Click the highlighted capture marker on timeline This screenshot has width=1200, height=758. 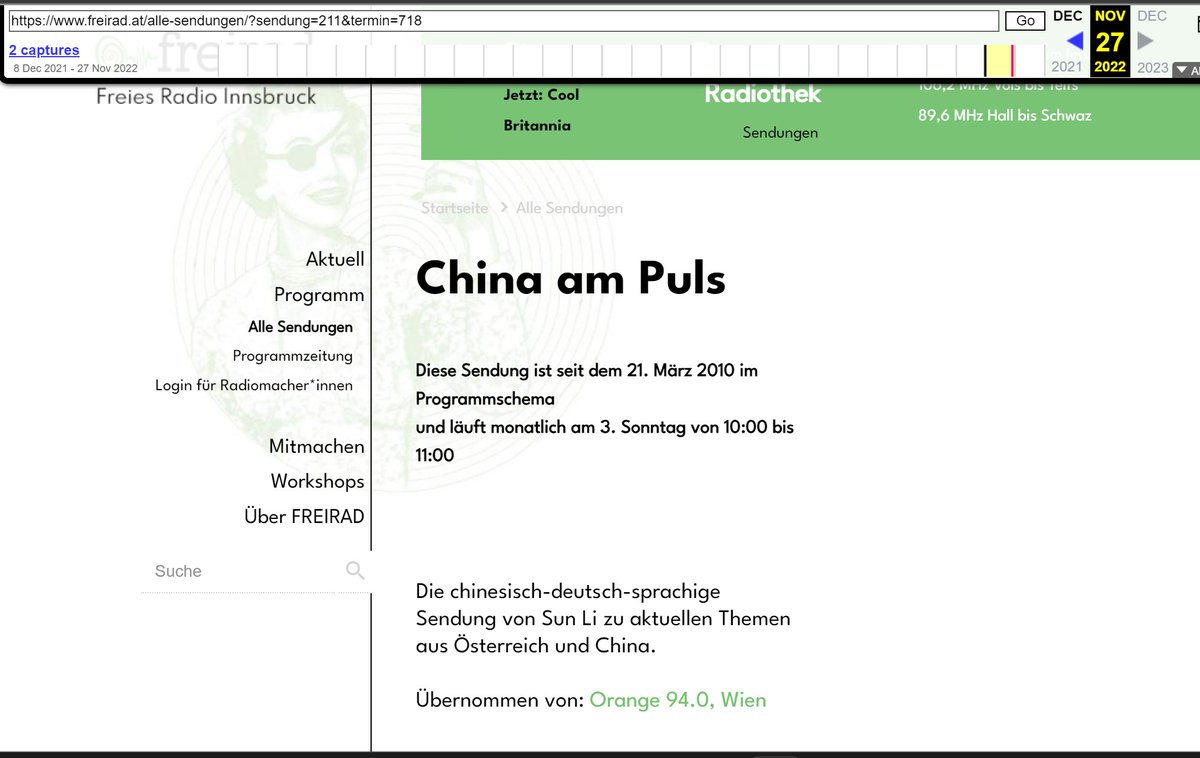(998, 61)
